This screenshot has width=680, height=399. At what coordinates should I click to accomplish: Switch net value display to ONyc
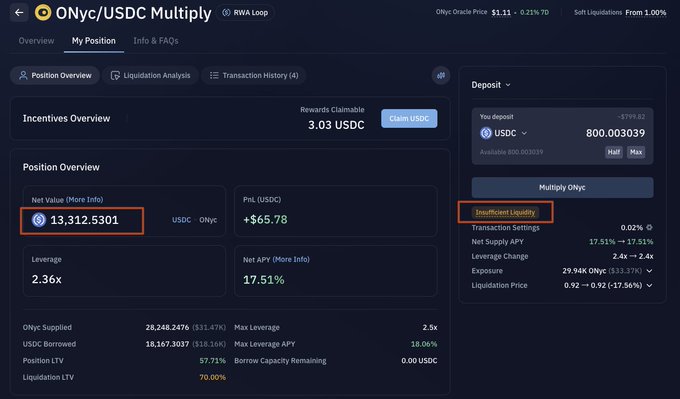tap(208, 220)
